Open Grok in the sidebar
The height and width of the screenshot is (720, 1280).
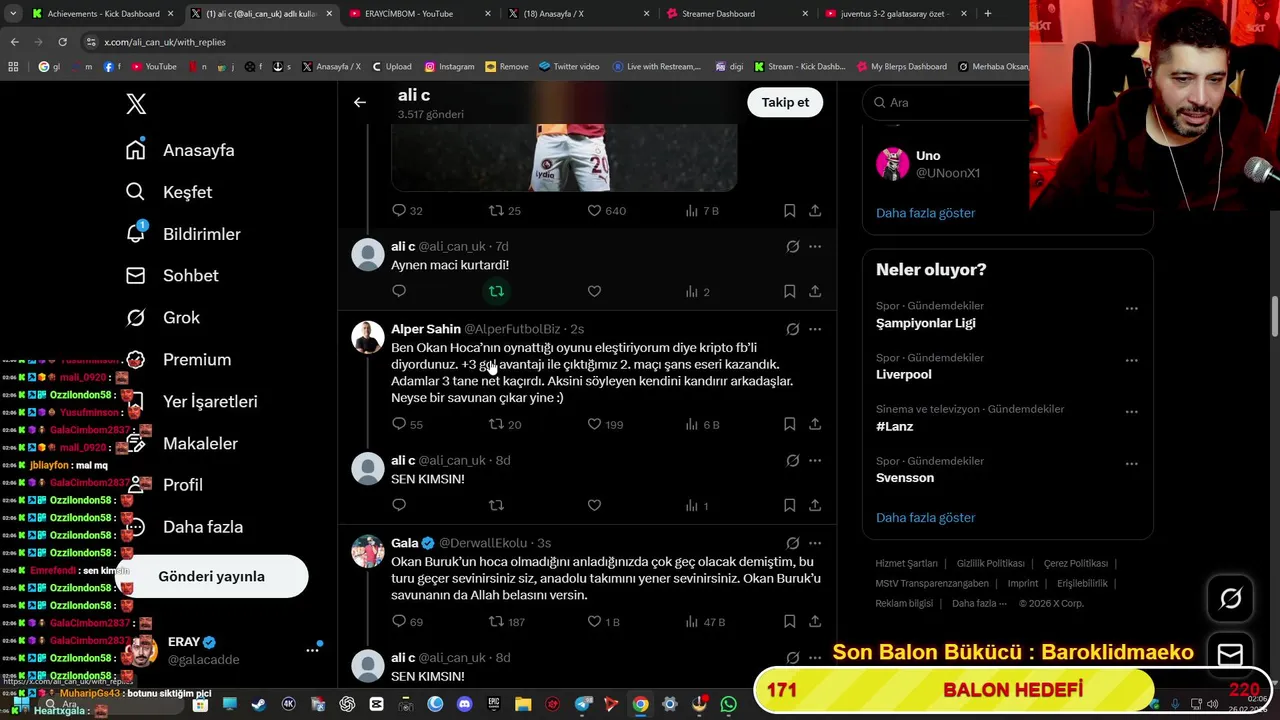pos(163,318)
